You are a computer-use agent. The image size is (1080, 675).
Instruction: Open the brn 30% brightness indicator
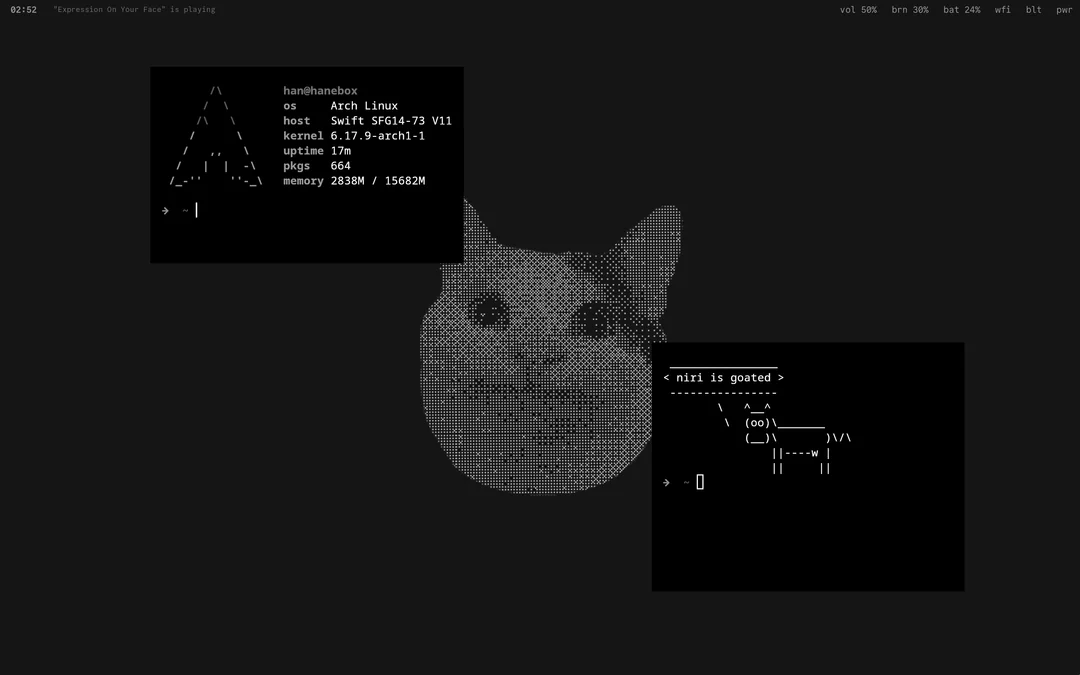[909, 10]
